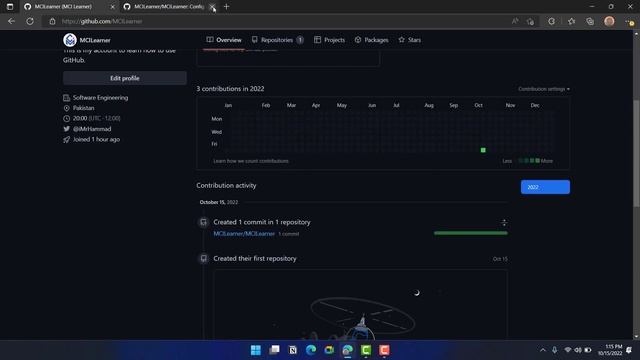This screenshot has height=360, width=640.
Task: Open Task View from the taskbar
Action: click(274, 350)
